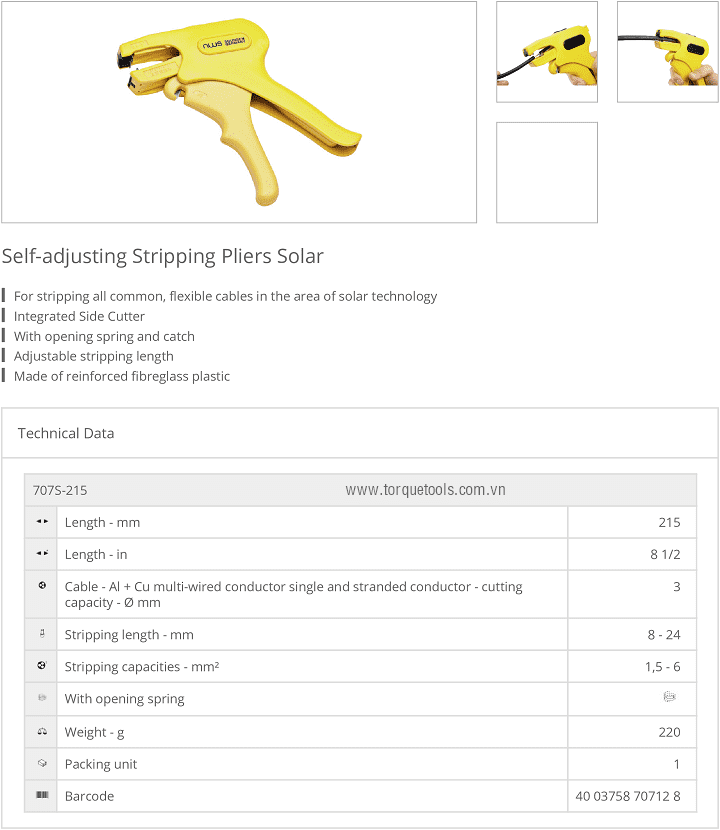Image resolution: width=720 pixels, height=830 pixels.
Task: Click the Length in inches row icon
Action: coord(42,554)
